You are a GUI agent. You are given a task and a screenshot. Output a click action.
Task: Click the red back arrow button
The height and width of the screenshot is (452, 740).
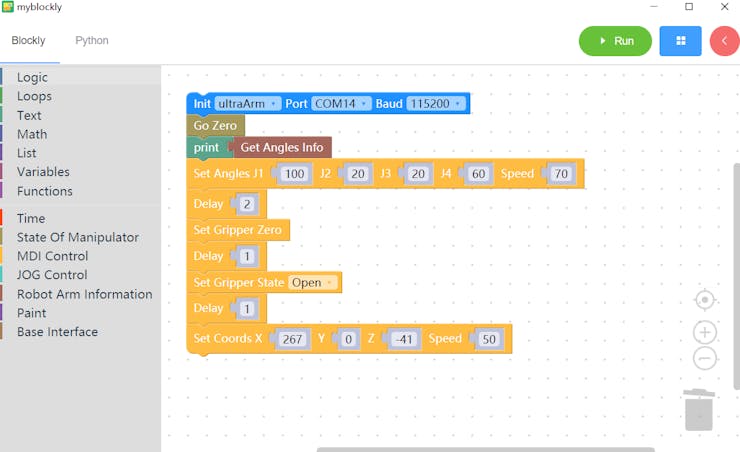(724, 41)
